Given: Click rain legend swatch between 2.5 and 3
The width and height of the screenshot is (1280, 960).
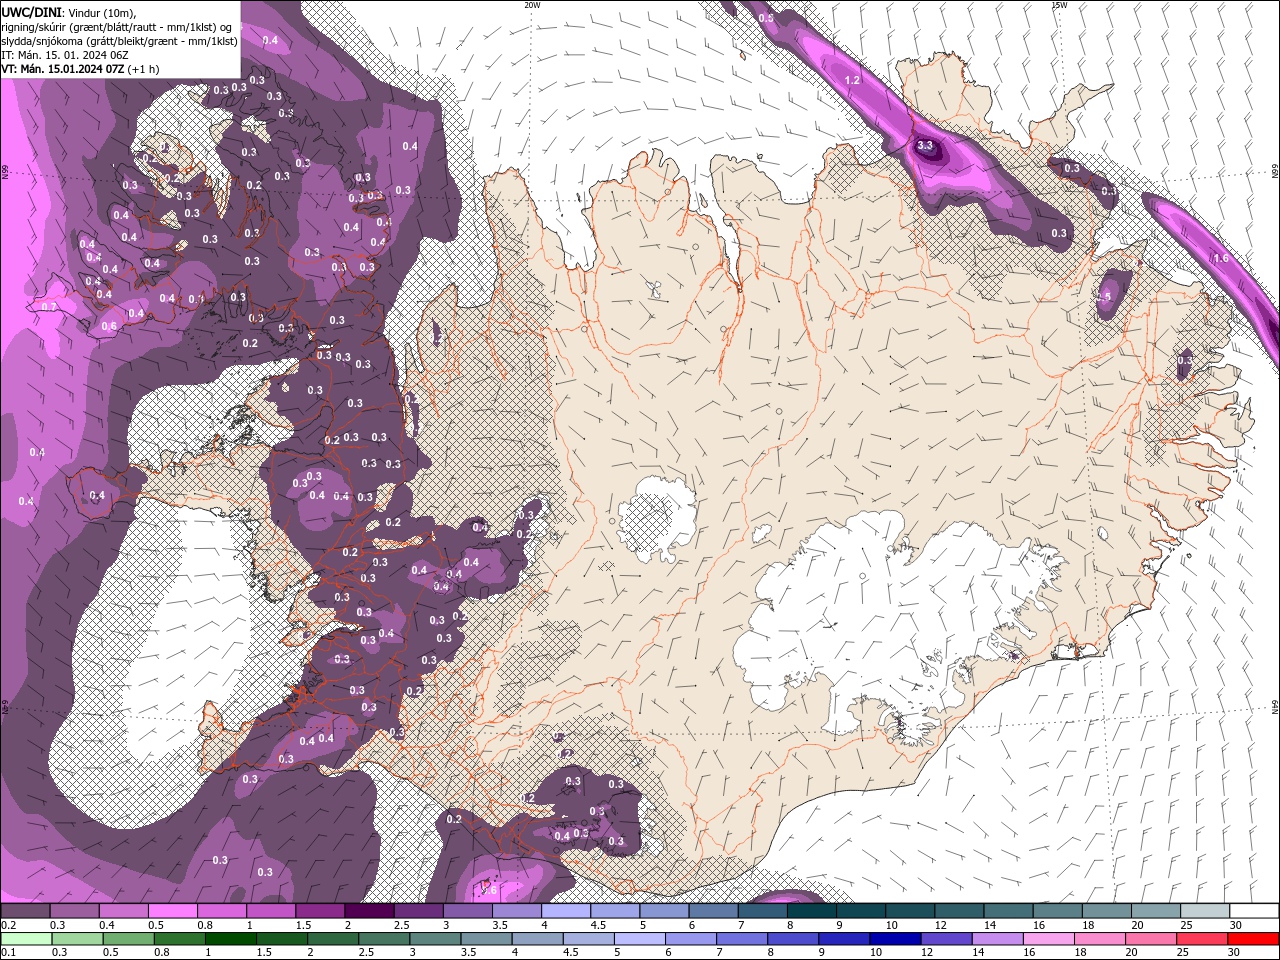Looking at the screenshot, I should tap(383, 939).
